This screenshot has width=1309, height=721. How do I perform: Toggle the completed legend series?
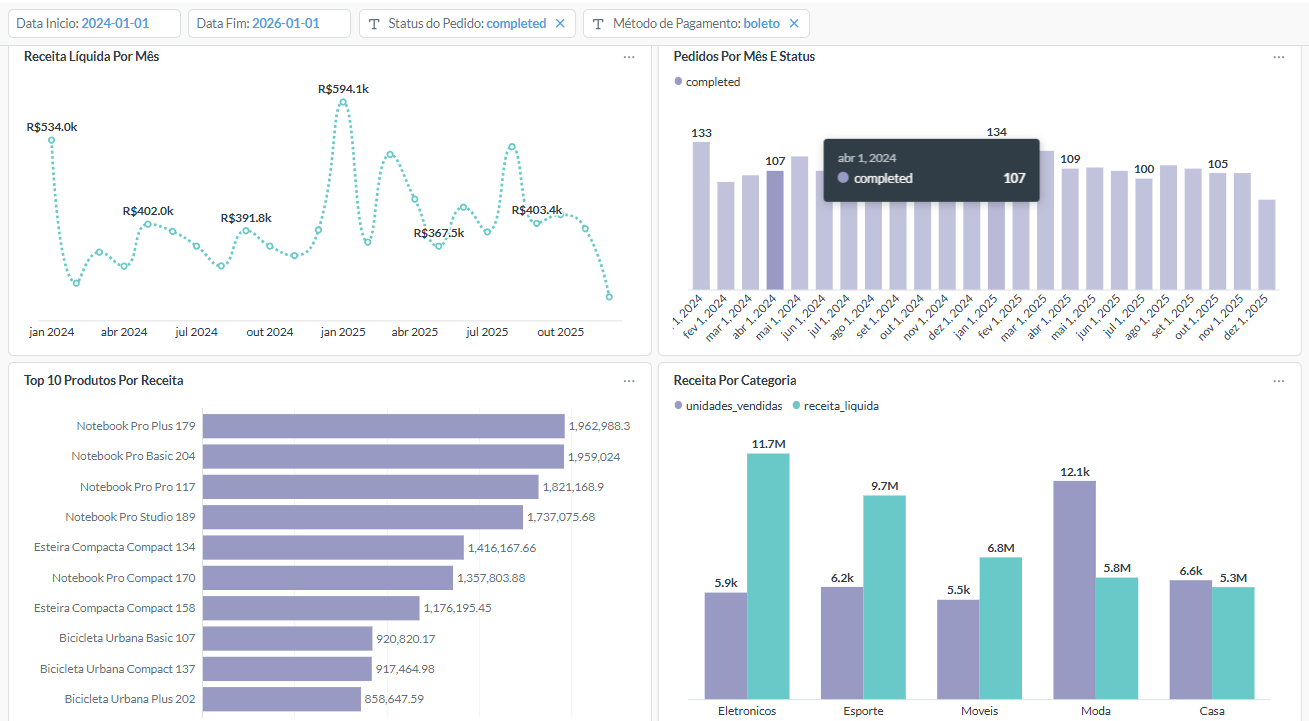pyautogui.click(x=707, y=82)
